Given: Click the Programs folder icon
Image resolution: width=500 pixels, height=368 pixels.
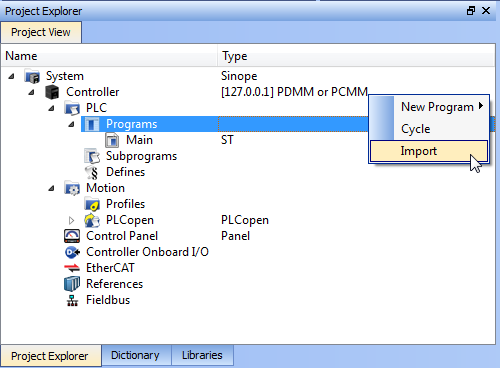Looking at the screenshot, I should pyautogui.click(x=92, y=124).
